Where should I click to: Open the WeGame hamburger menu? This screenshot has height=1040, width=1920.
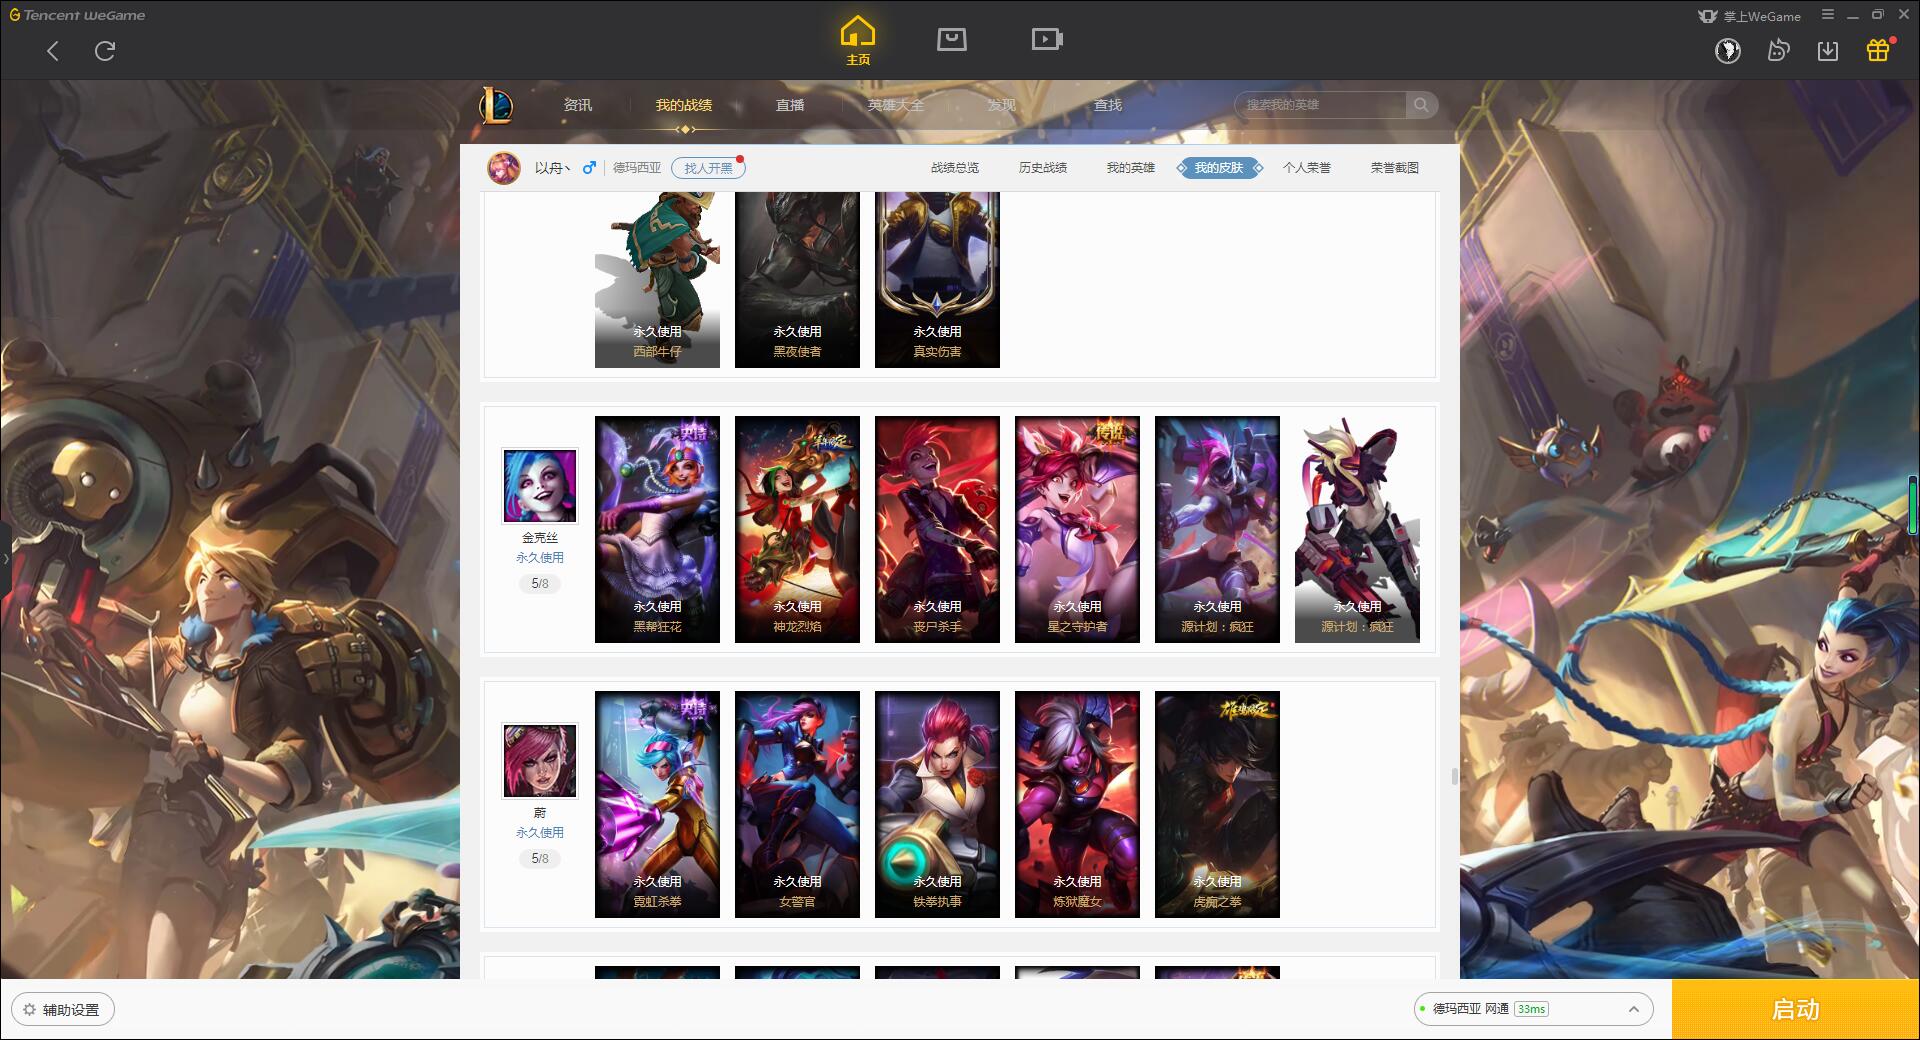pos(1828,15)
